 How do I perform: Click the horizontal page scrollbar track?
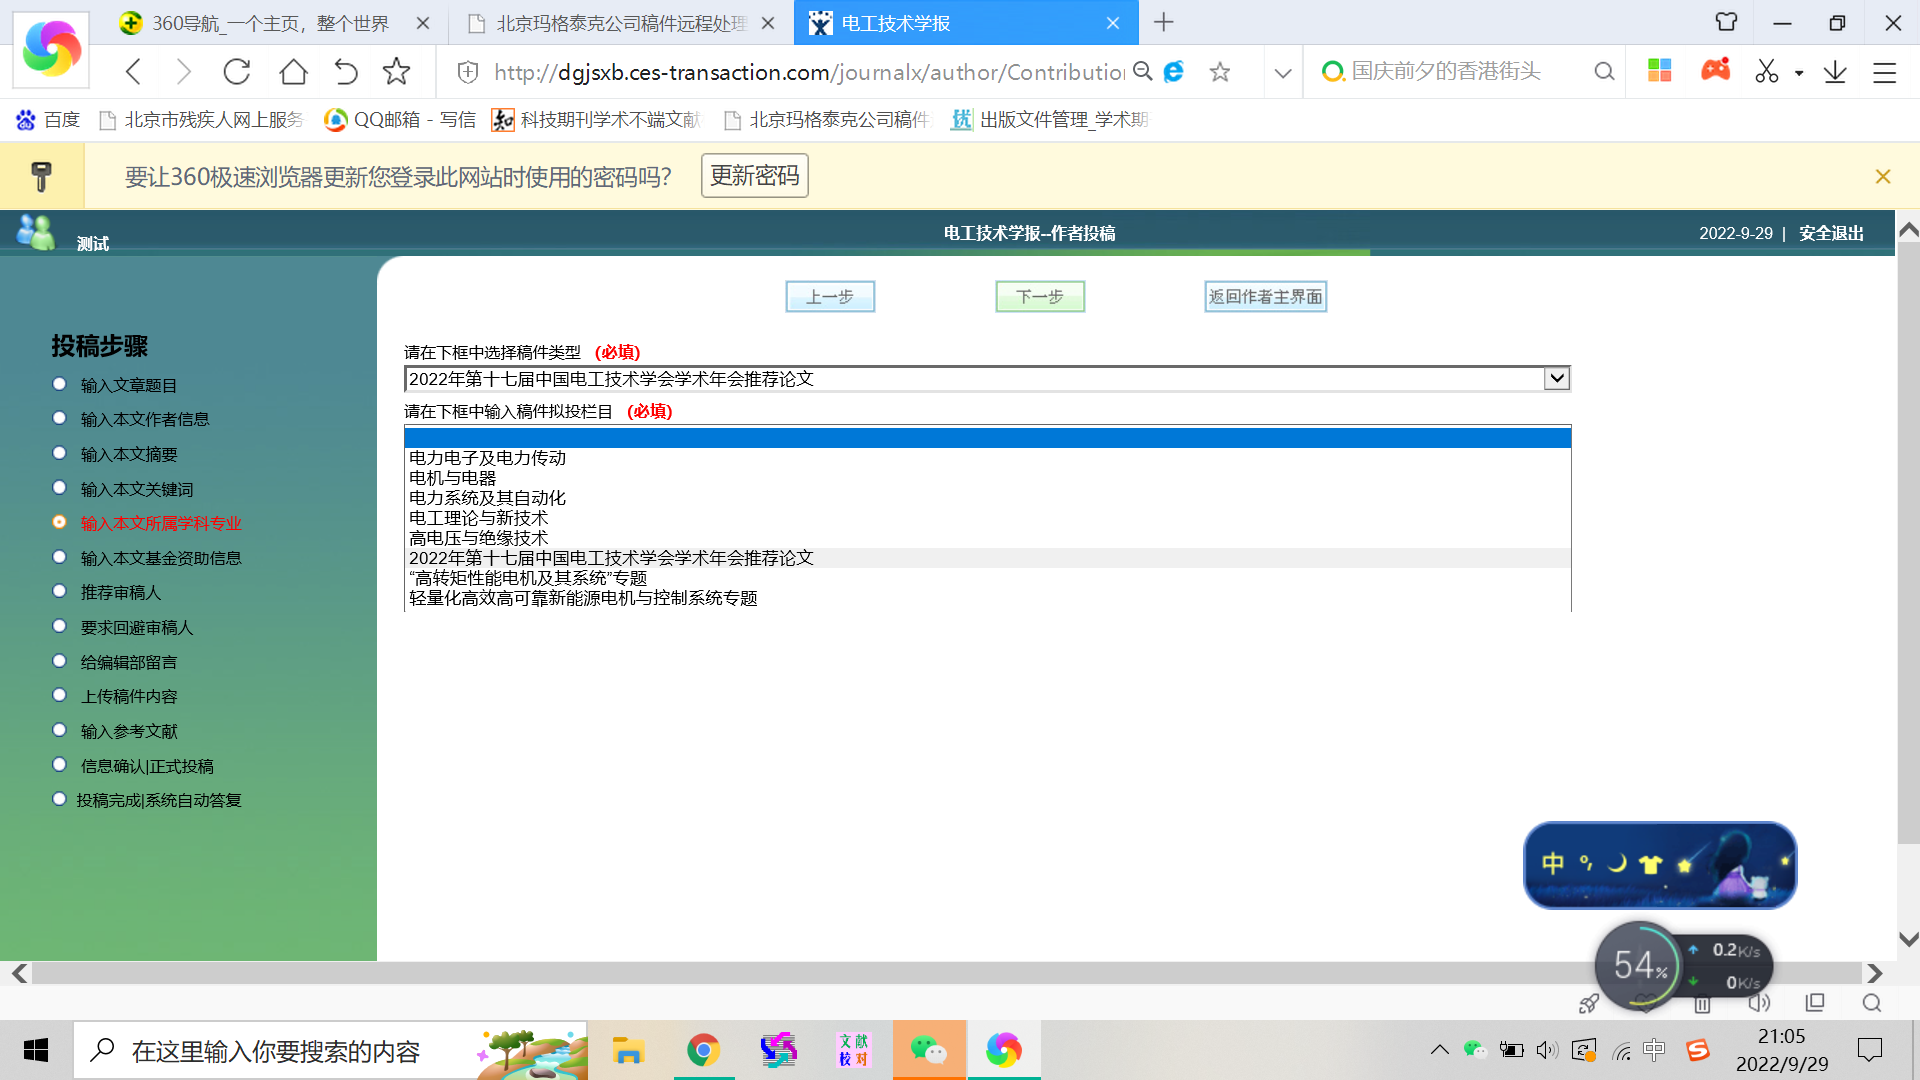(940, 973)
